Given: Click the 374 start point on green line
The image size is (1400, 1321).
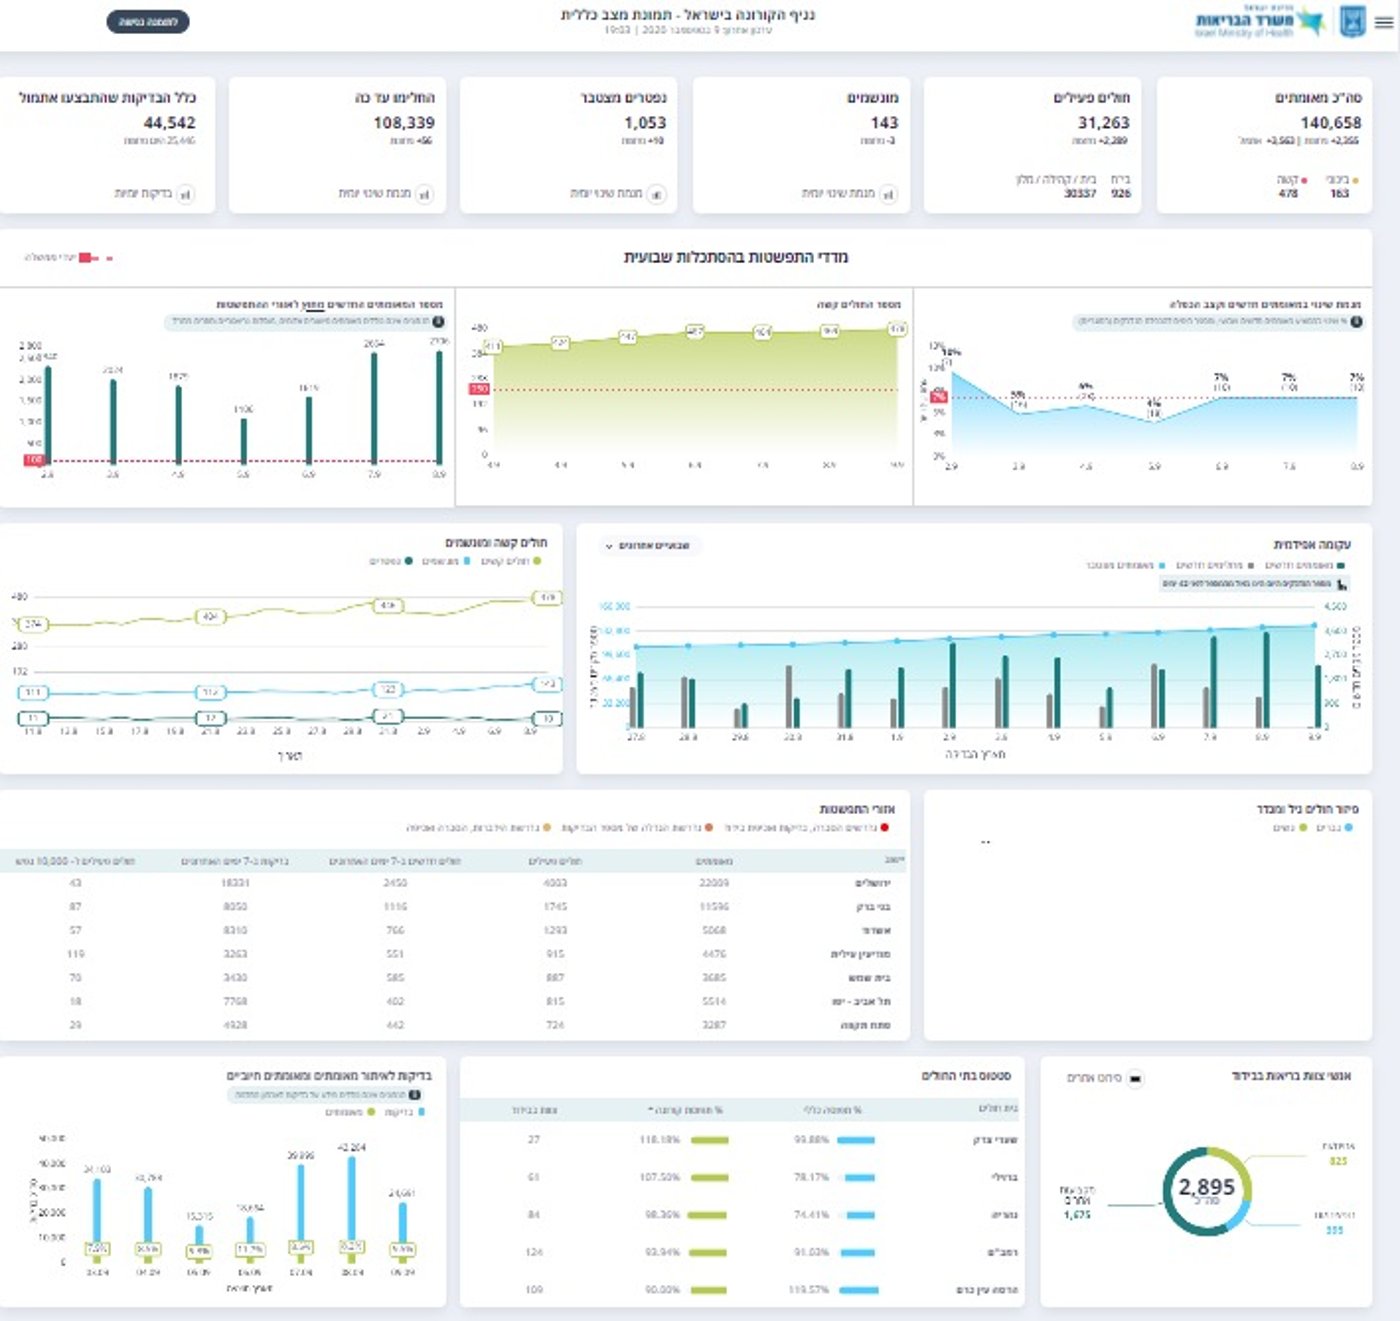Looking at the screenshot, I should [x=32, y=624].
